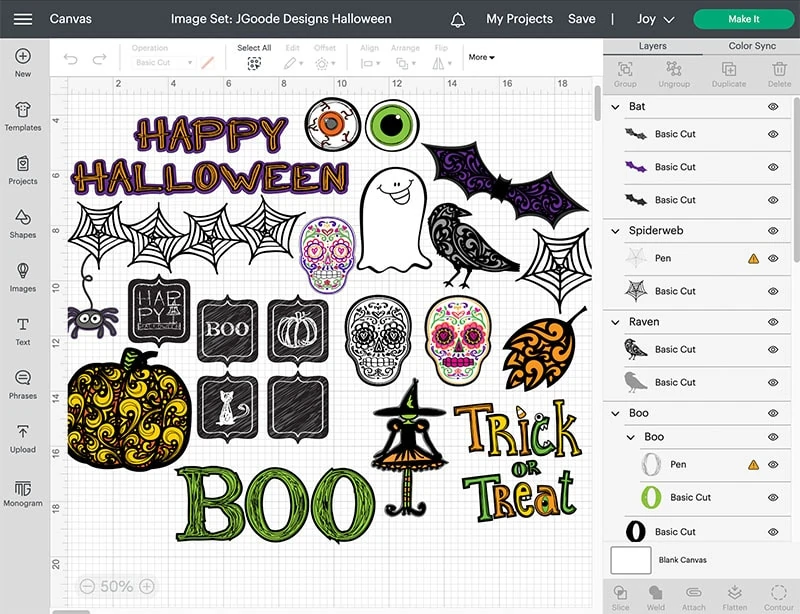Open My Projects link
The width and height of the screenshot is (800, 614).
pyautogui.click(x=519, y=19)
